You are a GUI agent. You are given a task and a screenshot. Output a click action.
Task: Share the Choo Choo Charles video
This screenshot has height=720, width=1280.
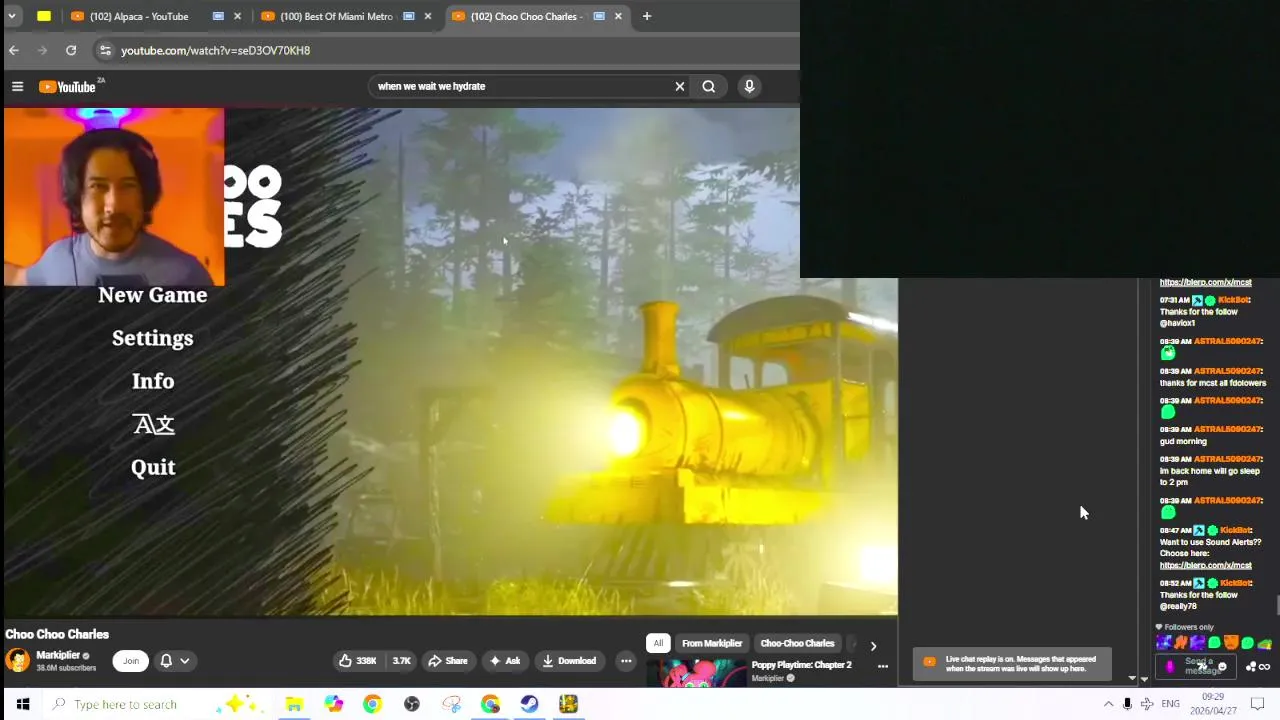tap(447, 661)
